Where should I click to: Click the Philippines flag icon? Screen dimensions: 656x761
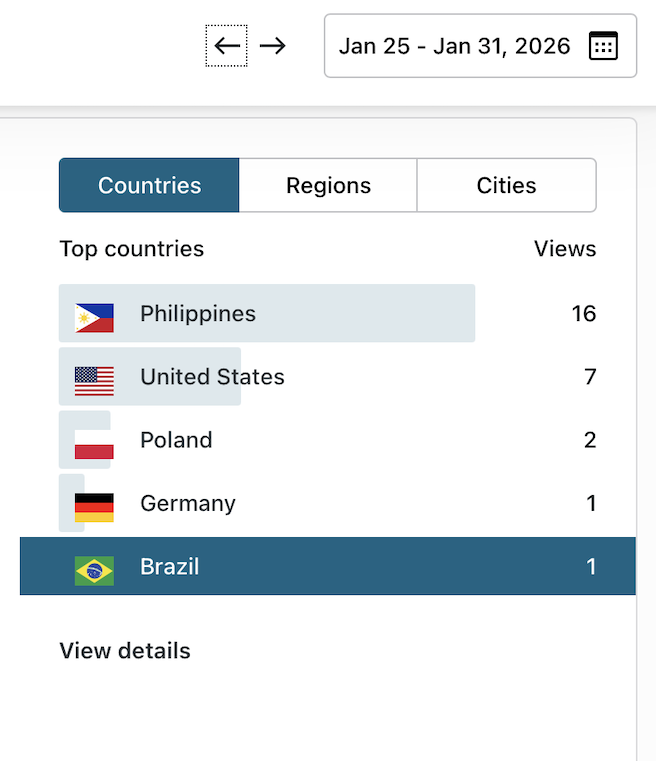[x=94, y=318]
